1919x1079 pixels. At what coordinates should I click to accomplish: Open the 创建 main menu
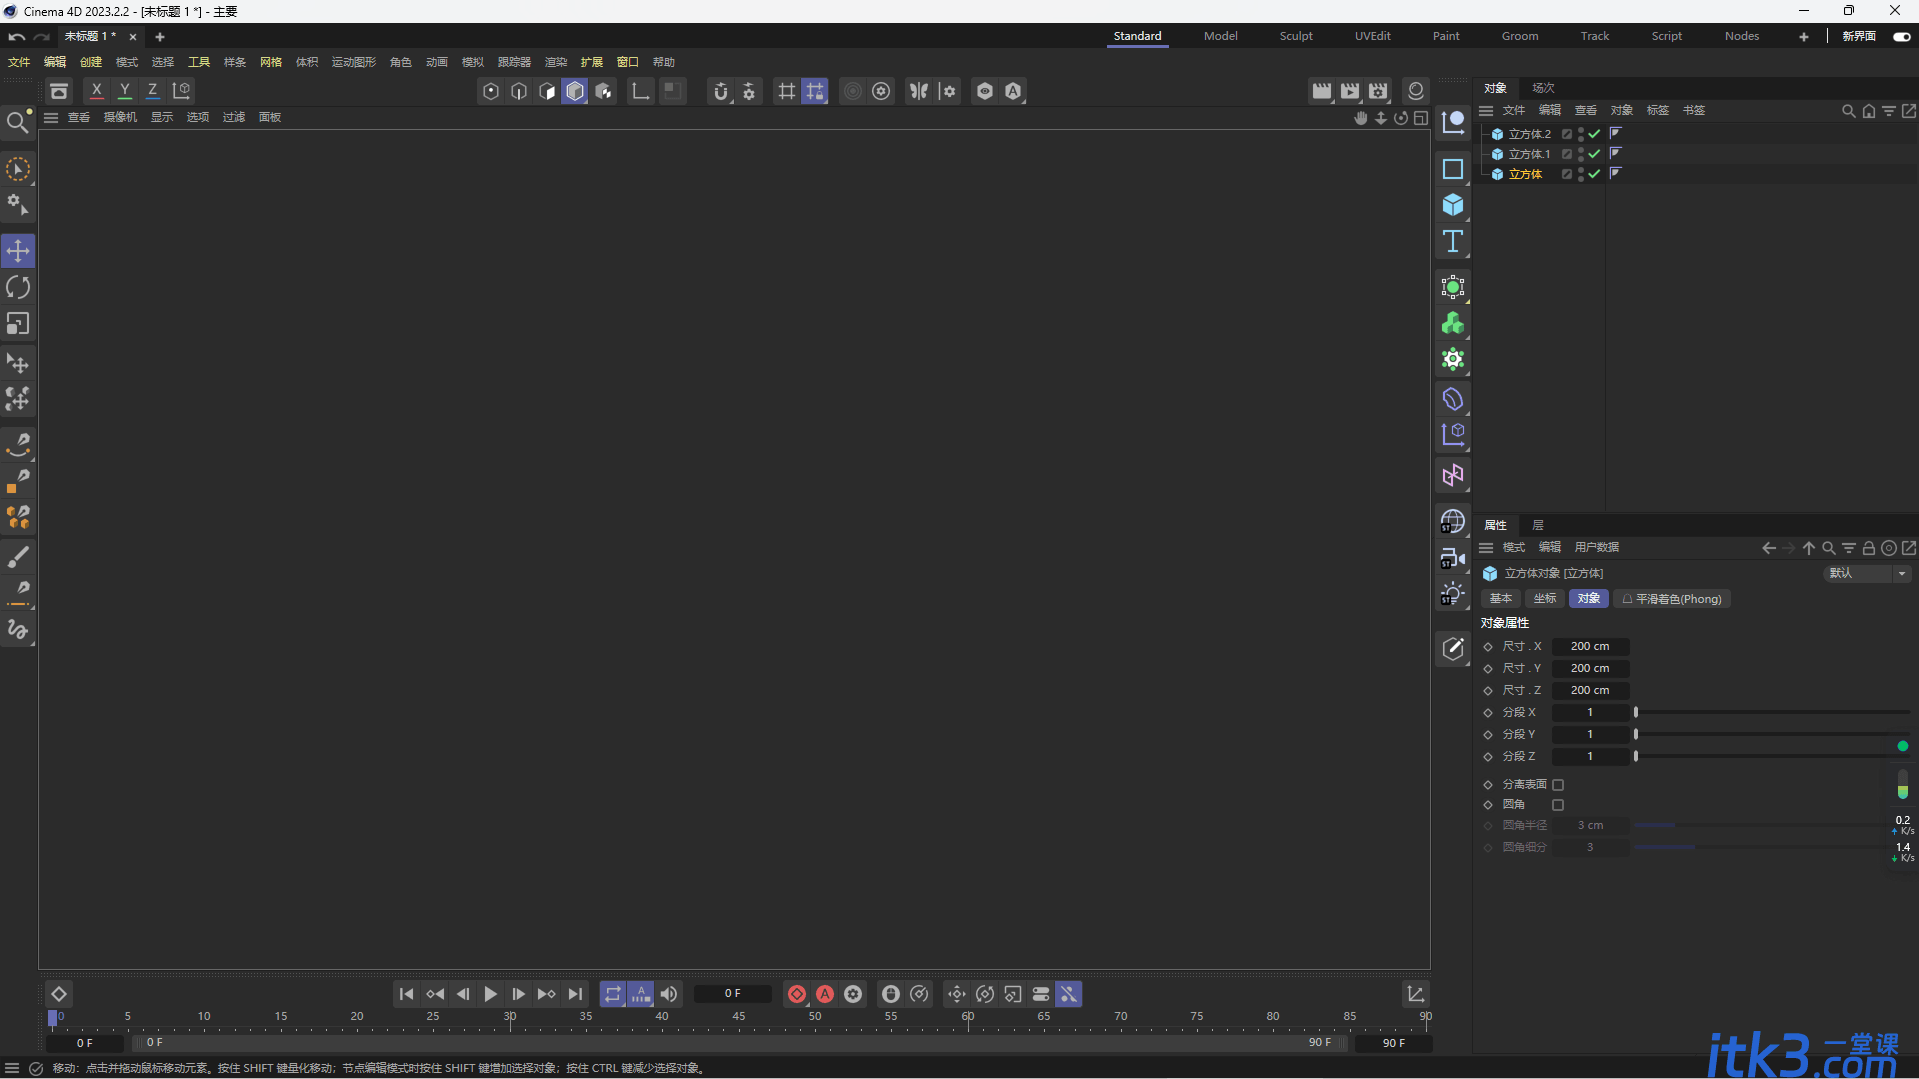[x=91, y=62]
